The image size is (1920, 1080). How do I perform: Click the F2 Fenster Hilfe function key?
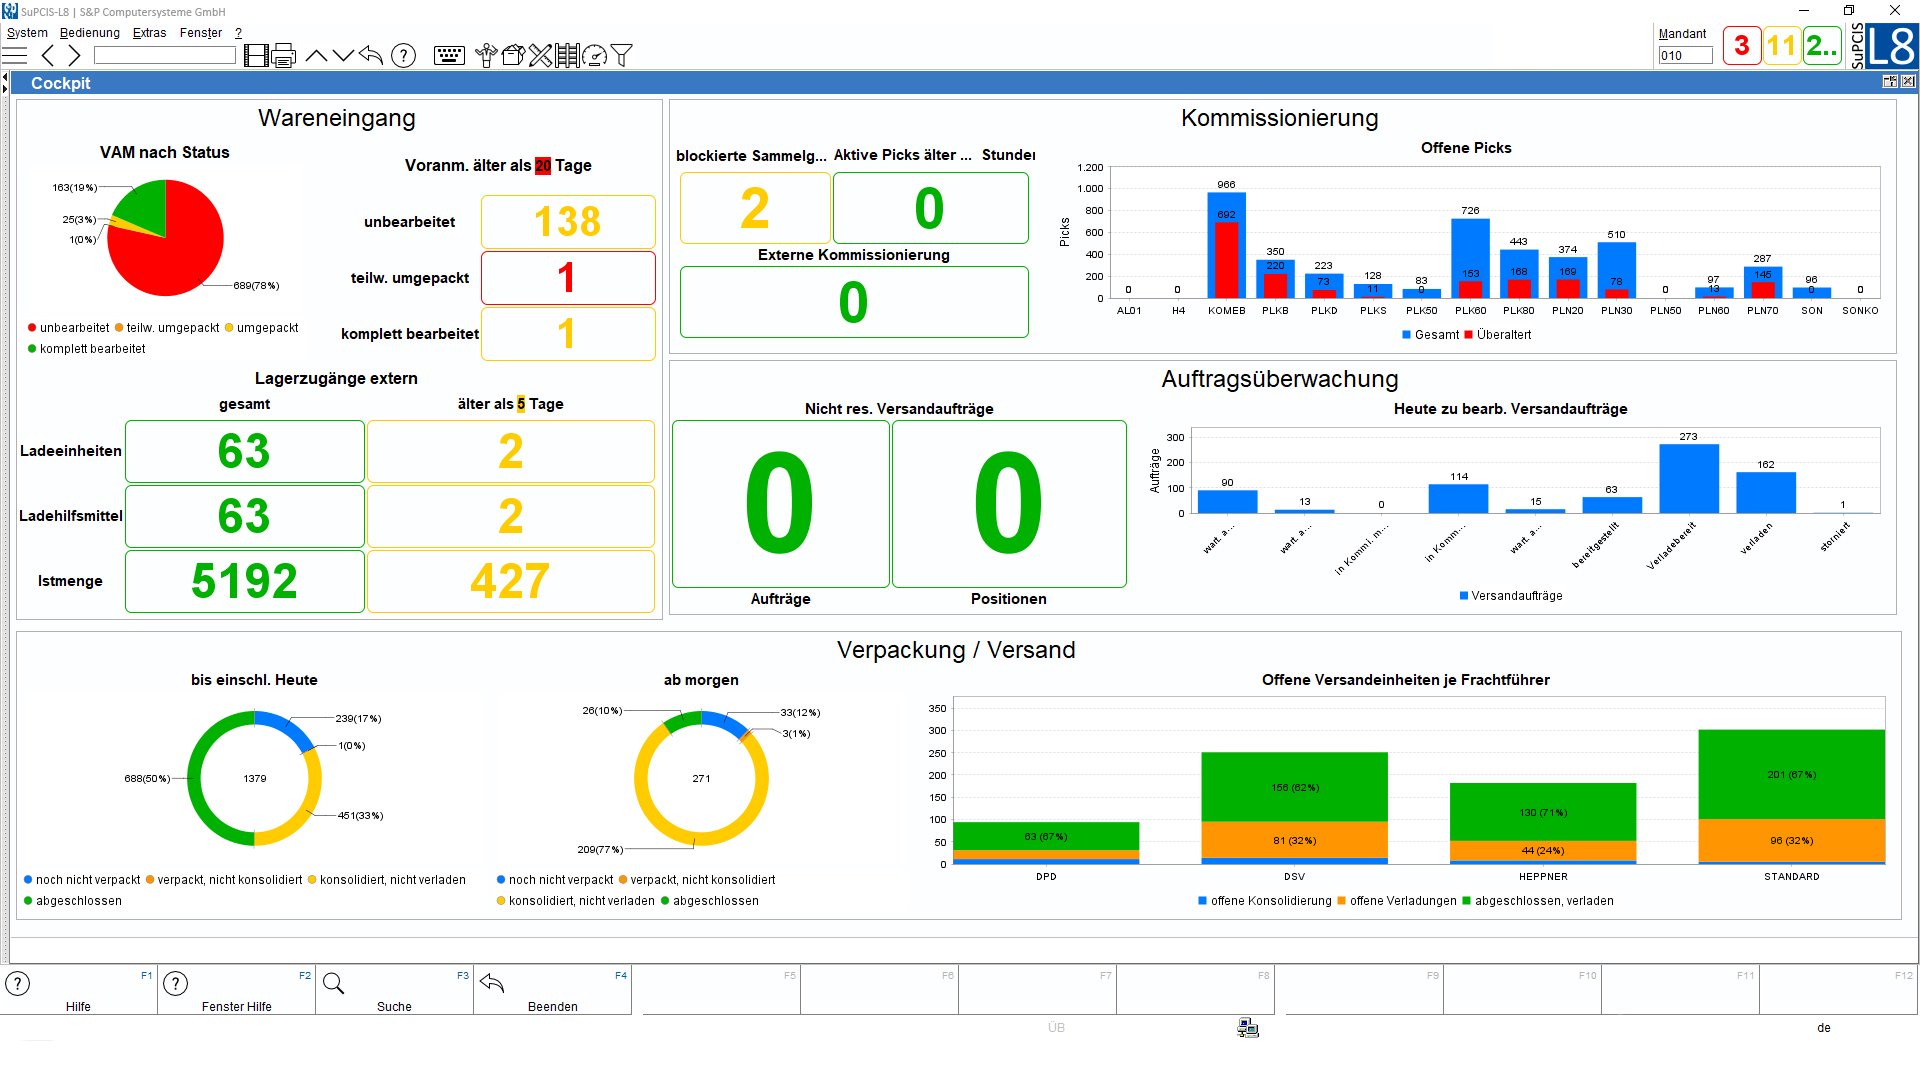click(236, 990)
